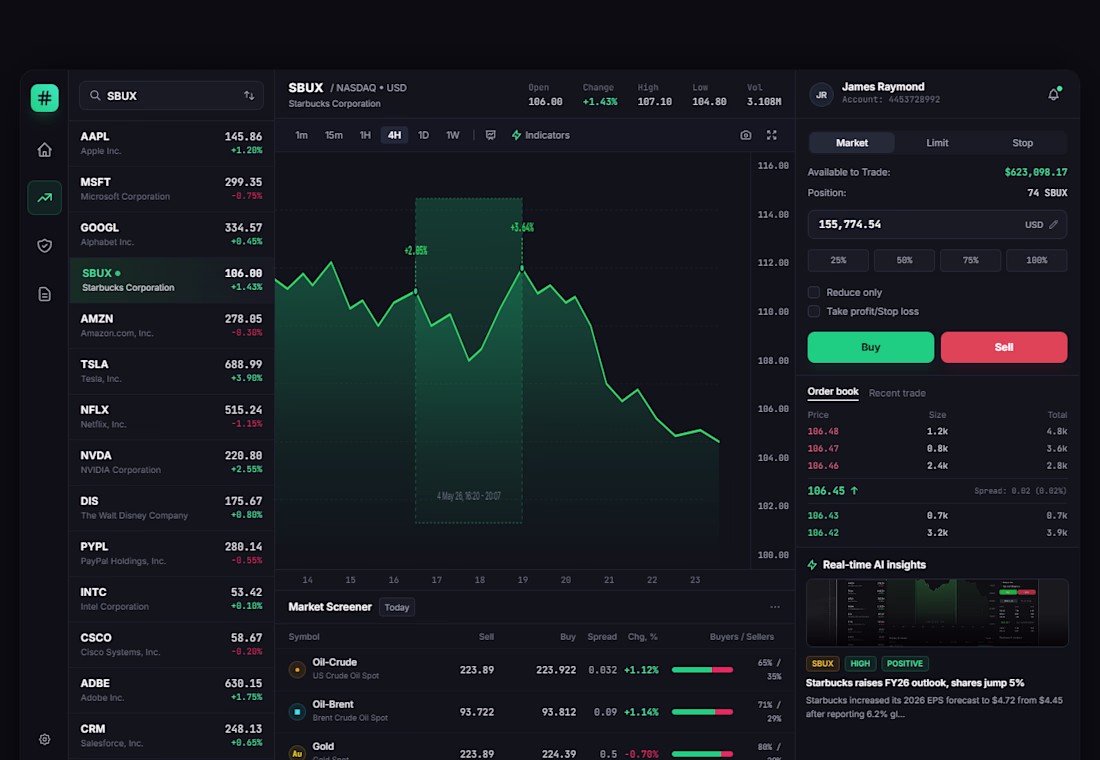Viewport: 1100px width, 760px height.
Task: Click the Oil-Brent instrument icon
Action: pyautogui.click(x=297, y=712)
